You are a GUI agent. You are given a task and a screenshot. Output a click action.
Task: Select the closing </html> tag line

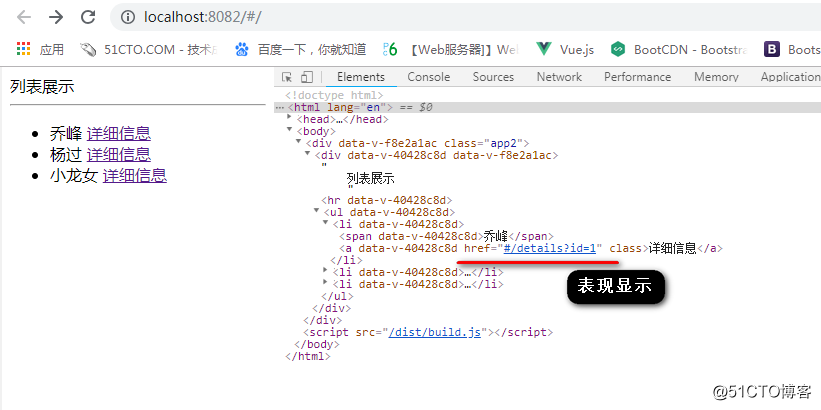point(308,356)
